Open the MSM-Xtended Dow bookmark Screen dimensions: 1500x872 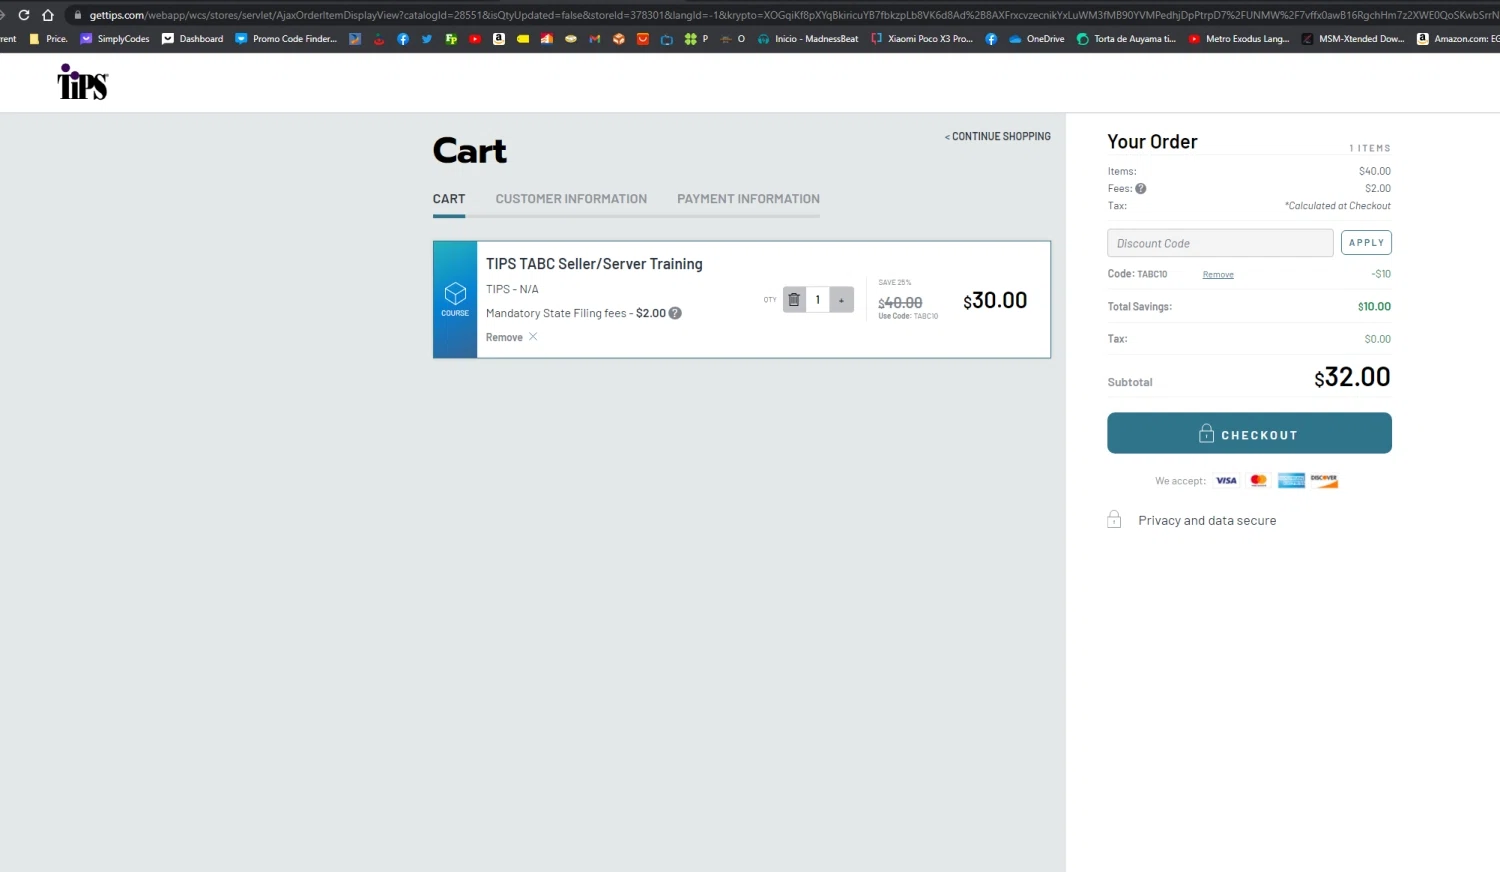click(1353, 39)
